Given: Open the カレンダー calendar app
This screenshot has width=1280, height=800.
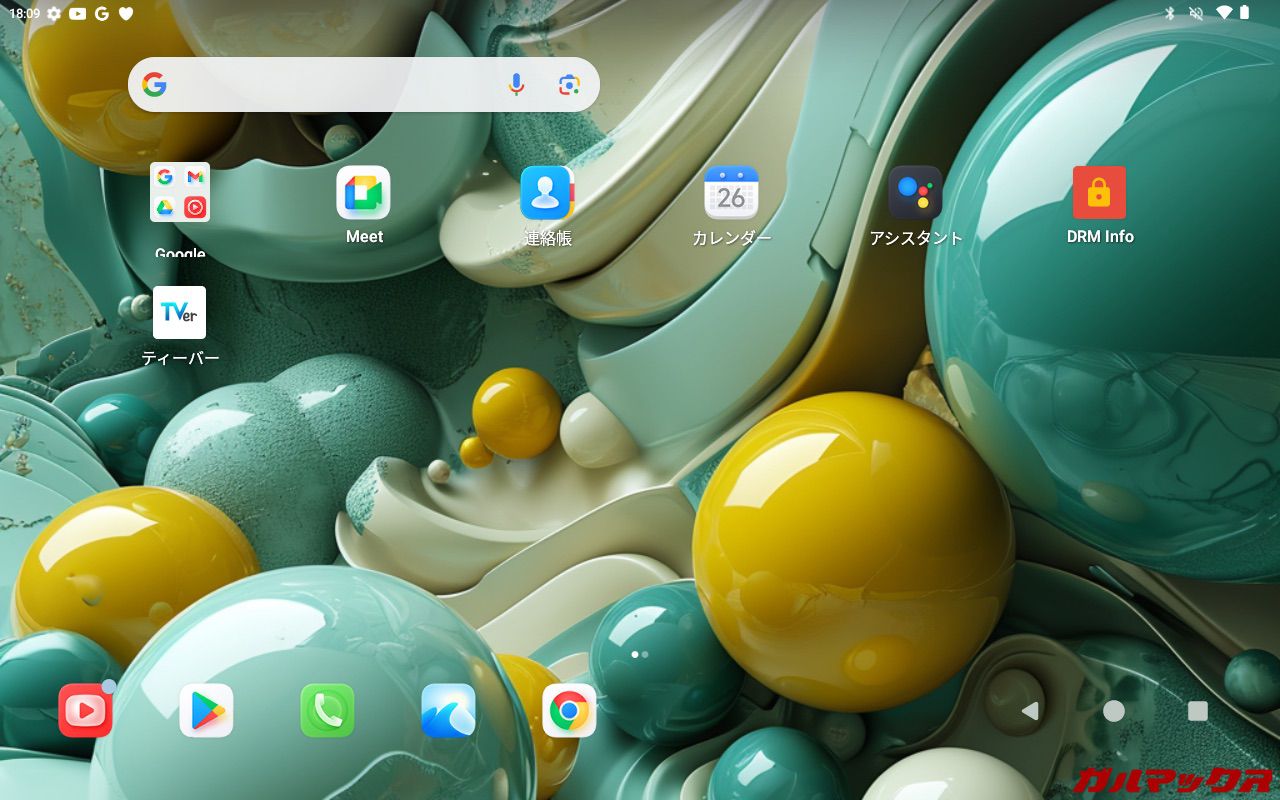Looking at the screenshot, I should 731,193.
